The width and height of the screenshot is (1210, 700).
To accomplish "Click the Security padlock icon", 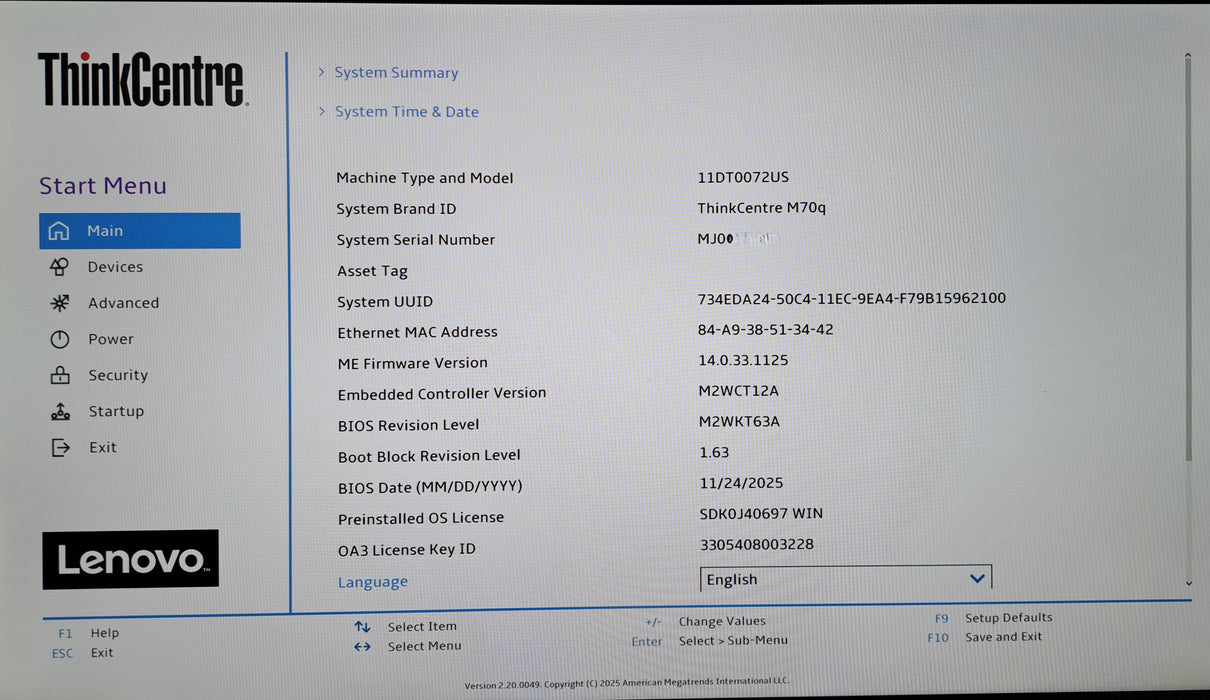I will tap(60, 375).
